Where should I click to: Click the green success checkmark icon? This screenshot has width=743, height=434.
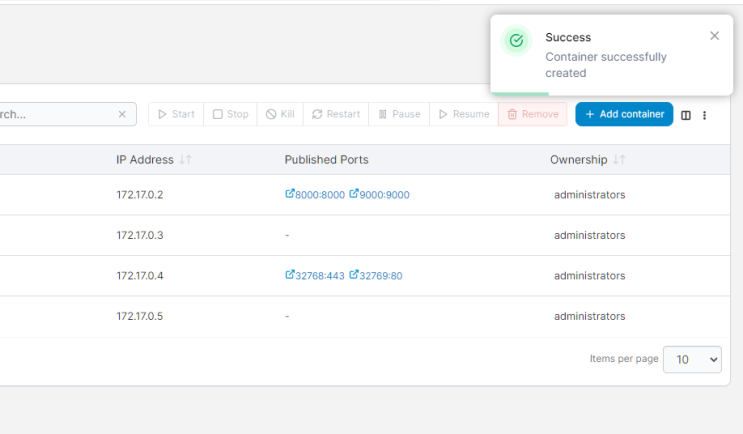[x=516, y=40]
